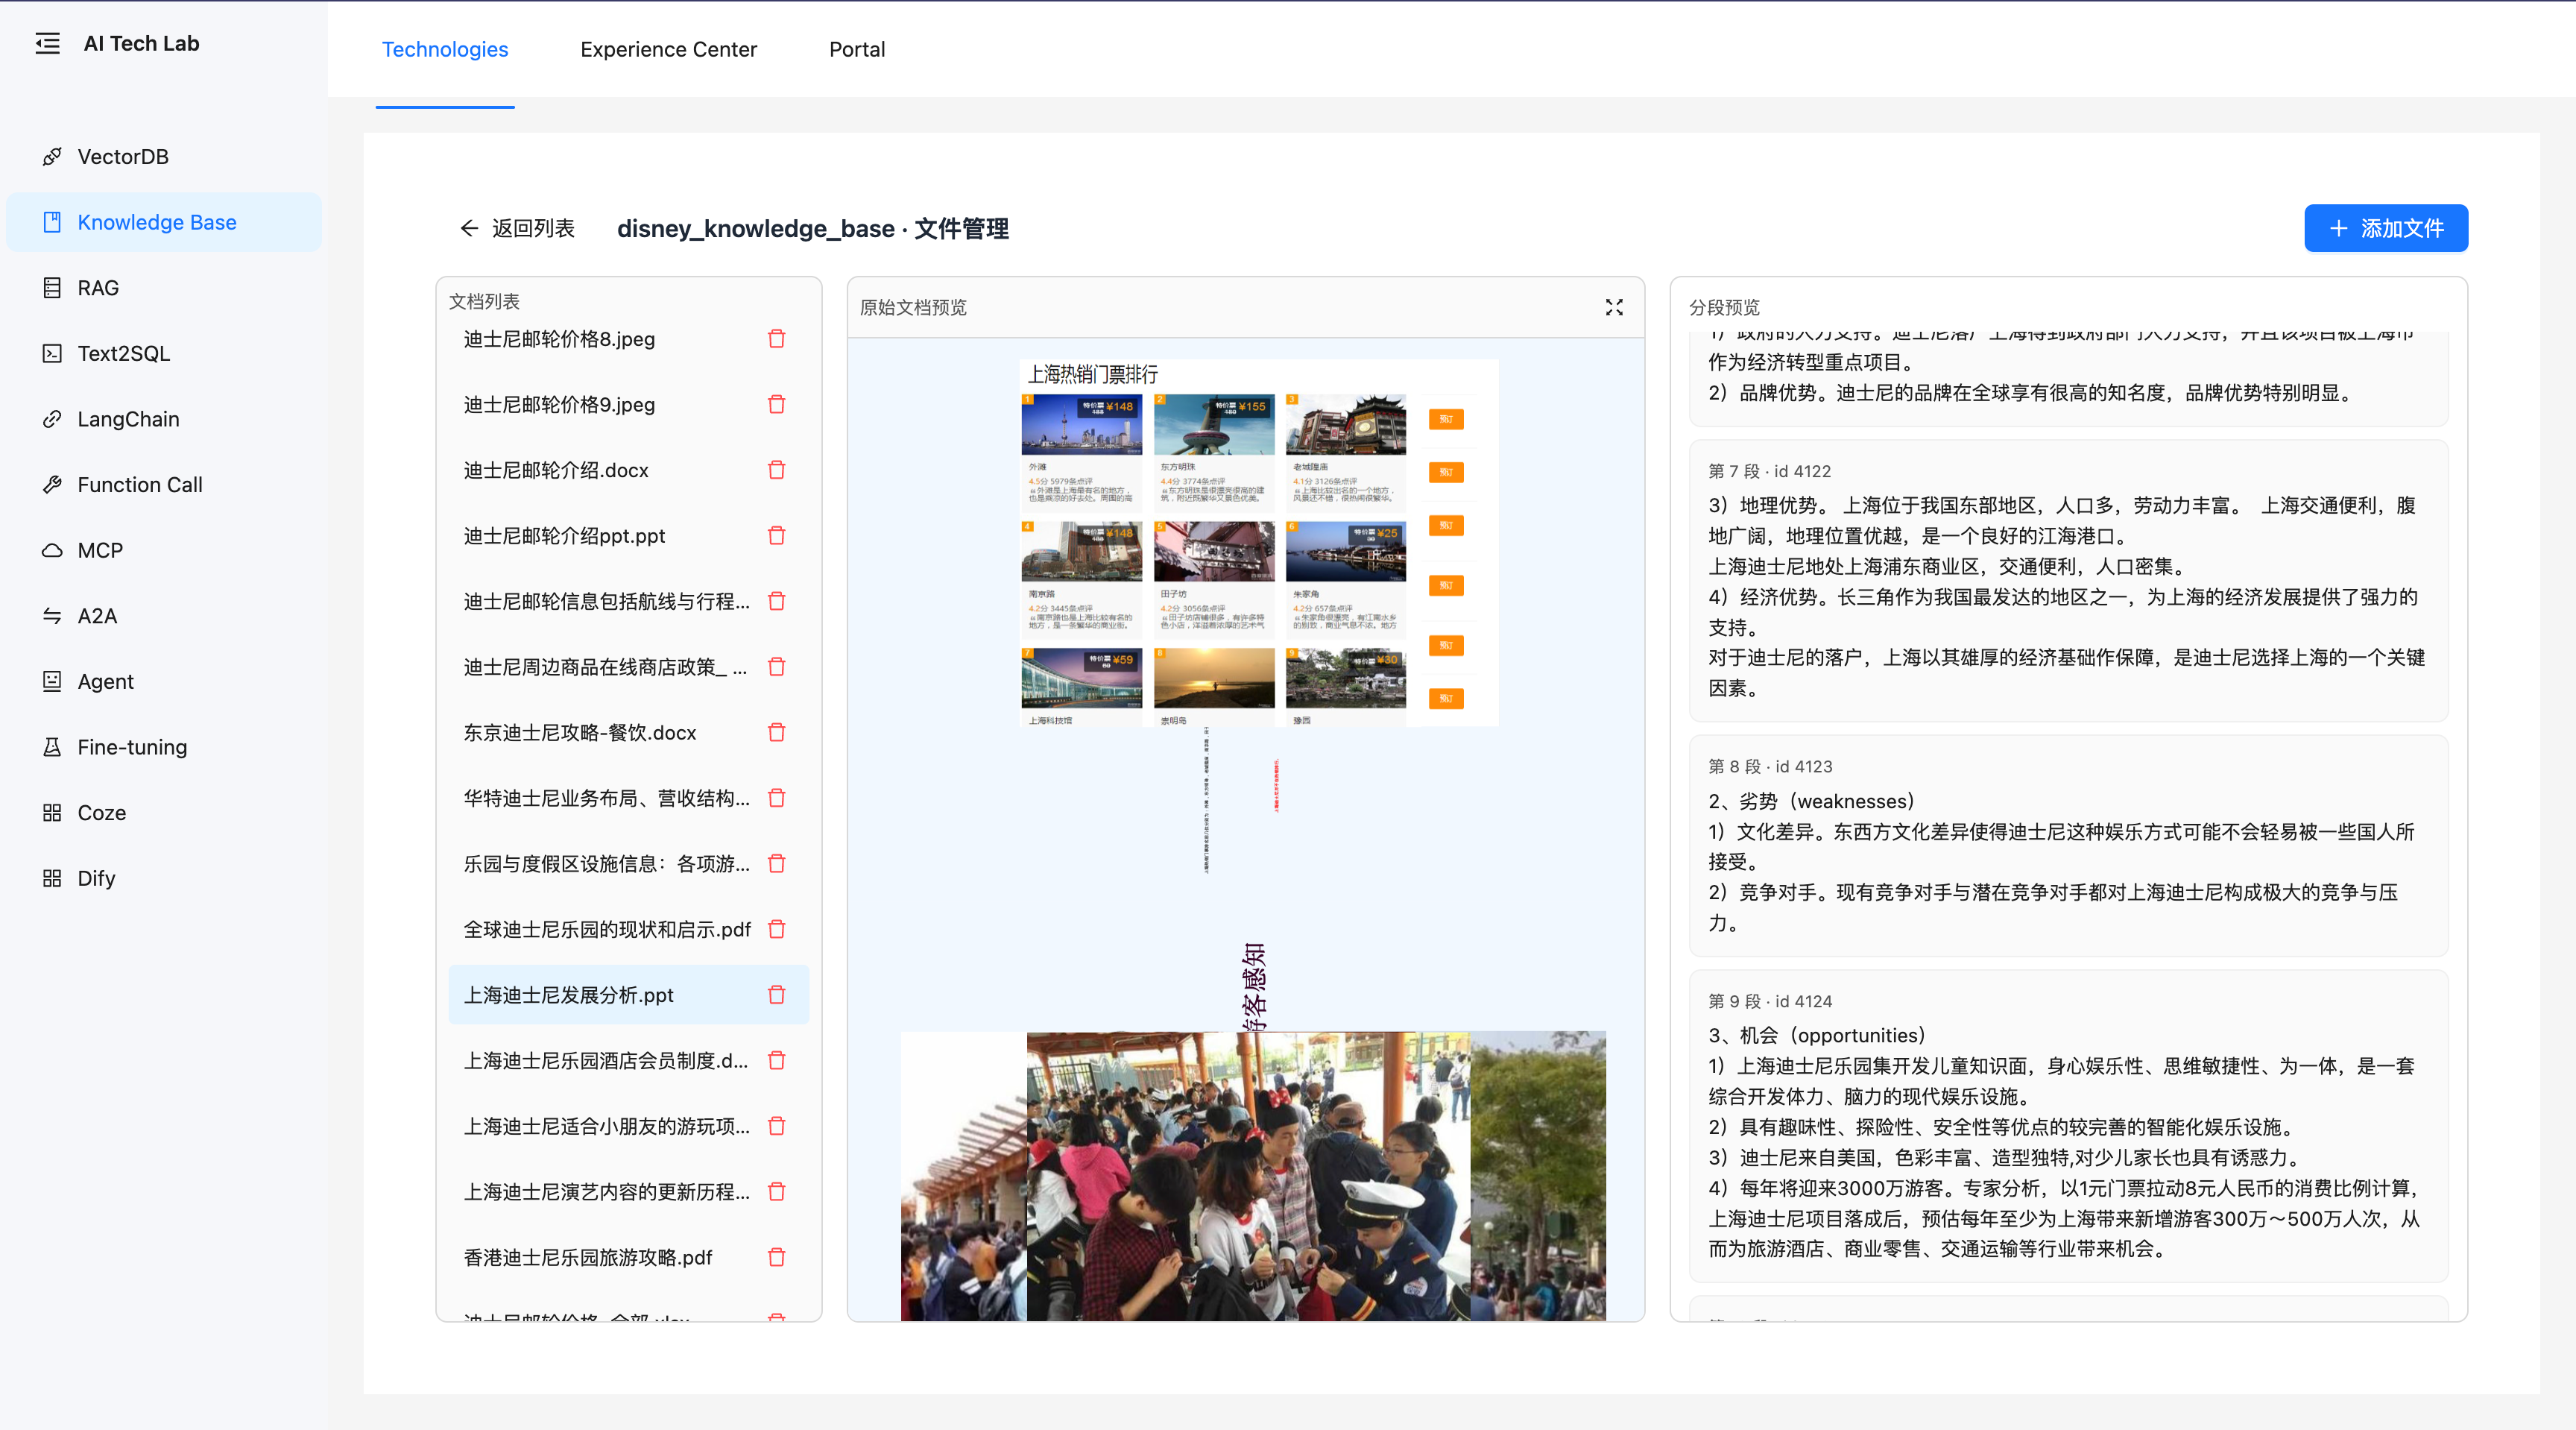Select file 迪士尼邮轮信息包括航线与行程
The image size is (2576, 1430).
coord(628,601)
